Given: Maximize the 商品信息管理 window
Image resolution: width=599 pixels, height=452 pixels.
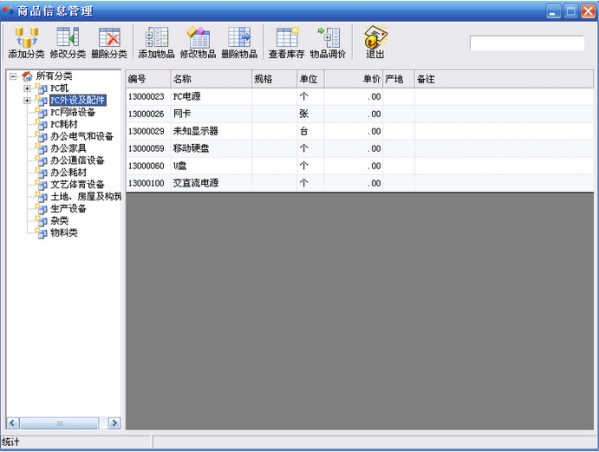Looking at the screenshot, I should point(571,11).
